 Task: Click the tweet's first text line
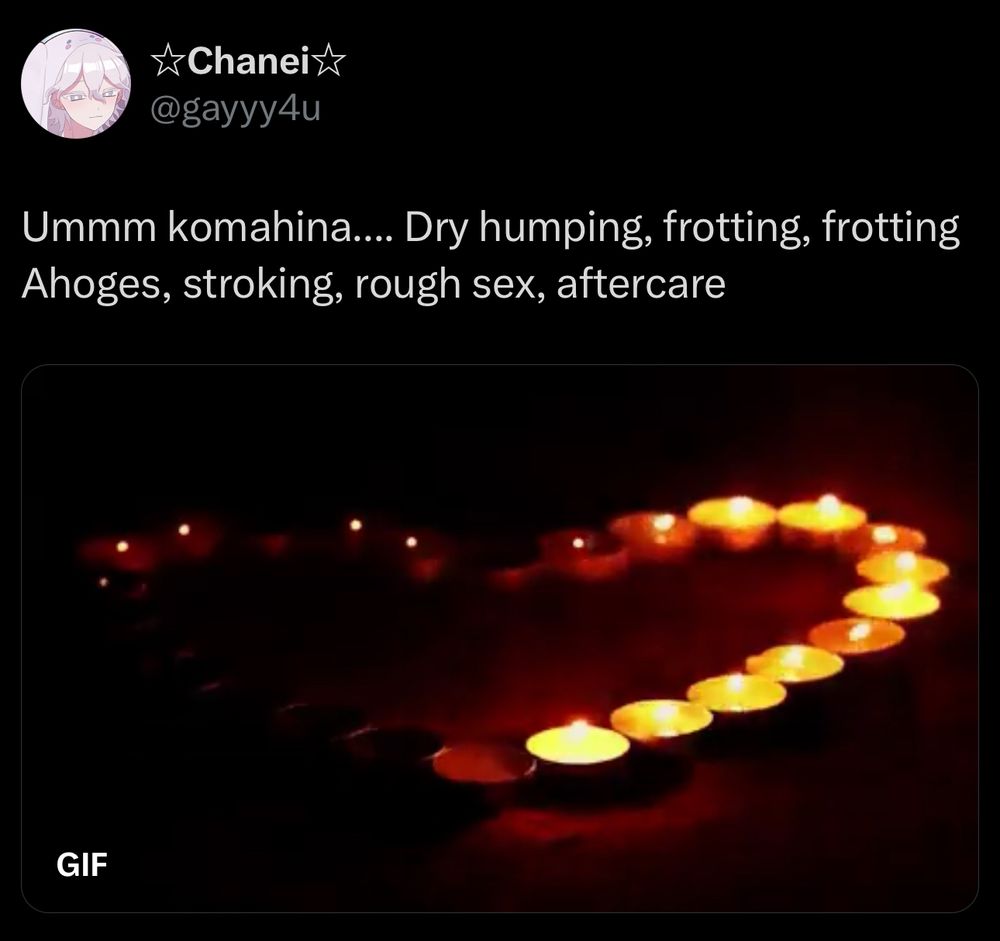(490, 229)
